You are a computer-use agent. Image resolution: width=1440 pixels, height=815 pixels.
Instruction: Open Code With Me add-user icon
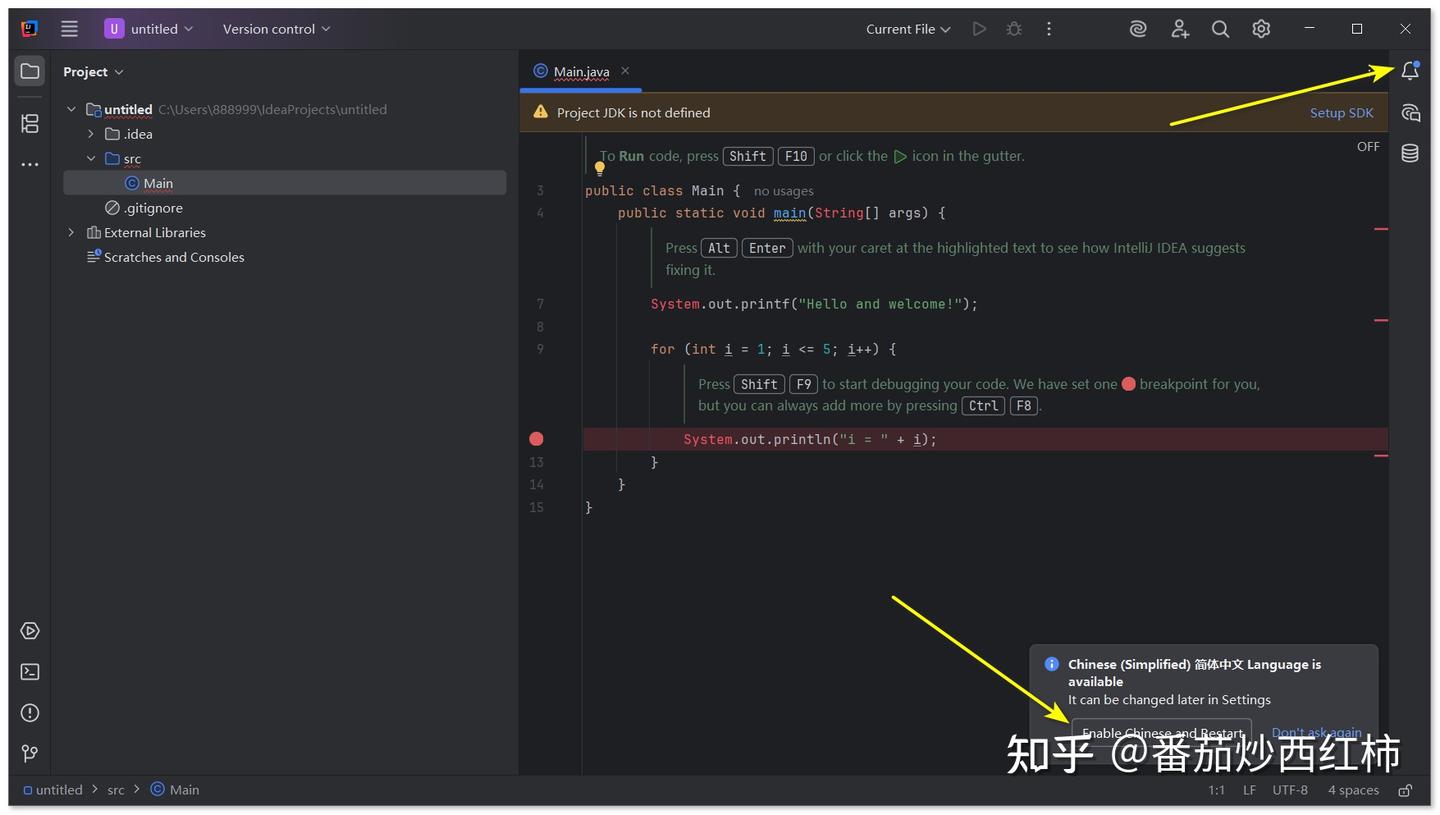(1180, 29)
